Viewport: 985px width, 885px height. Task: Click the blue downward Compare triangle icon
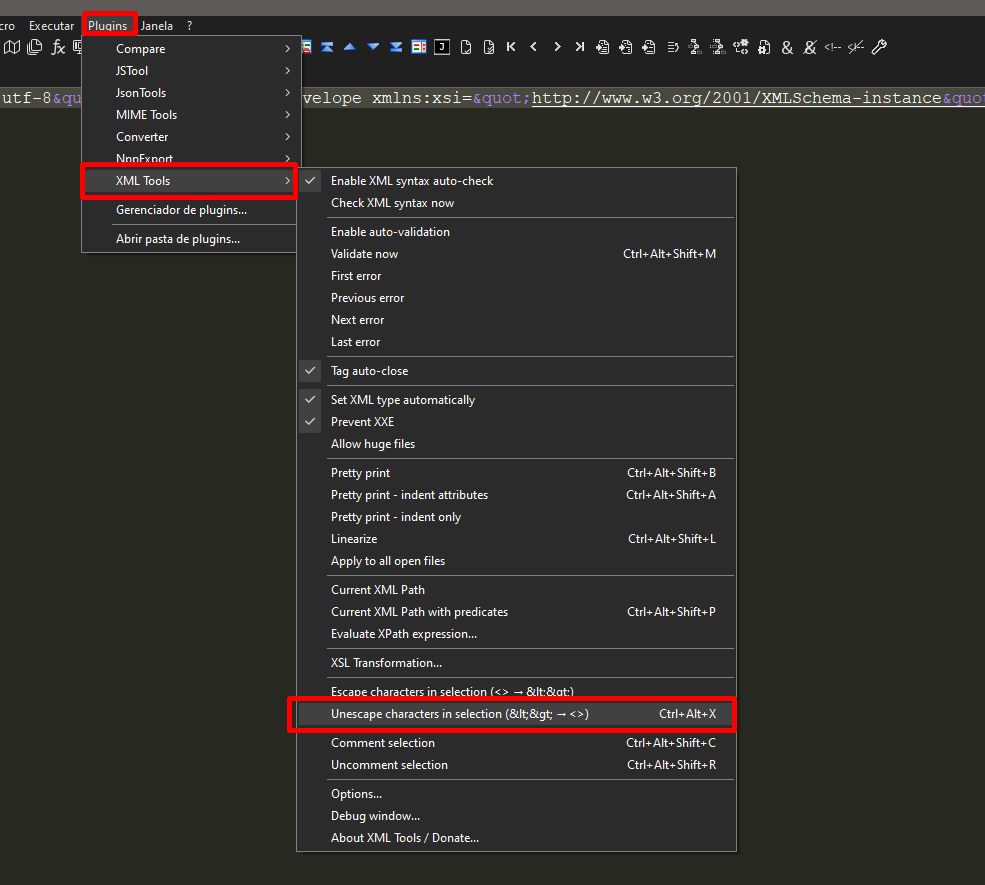(x=372, y=46)
